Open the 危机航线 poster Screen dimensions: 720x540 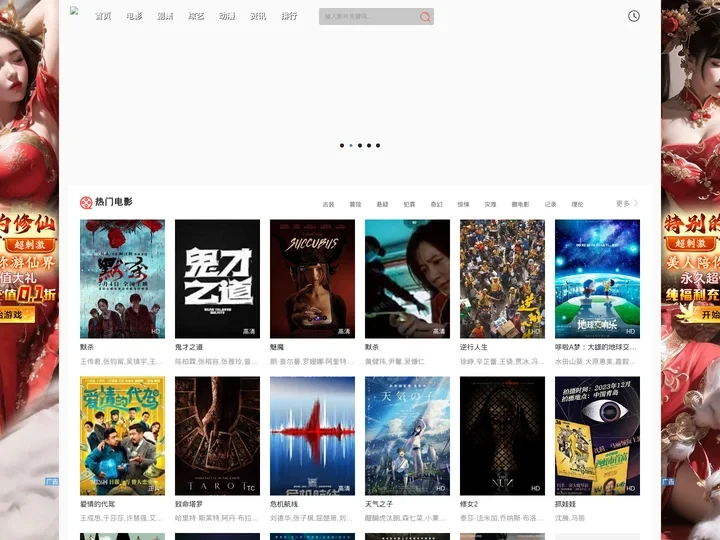(x=312, y=436)
